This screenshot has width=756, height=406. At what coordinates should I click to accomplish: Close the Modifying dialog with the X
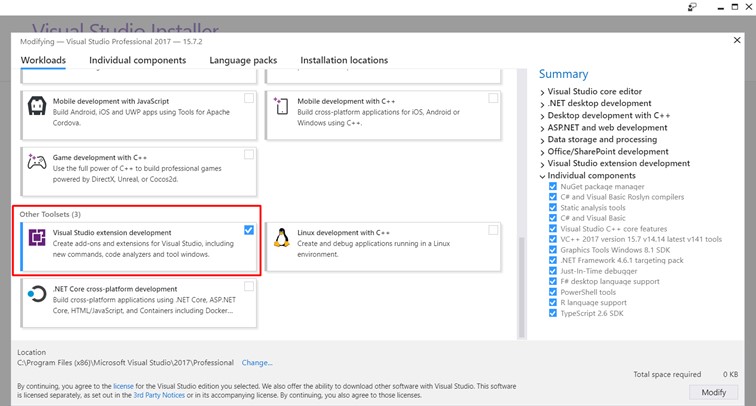[x=737, y=40]
